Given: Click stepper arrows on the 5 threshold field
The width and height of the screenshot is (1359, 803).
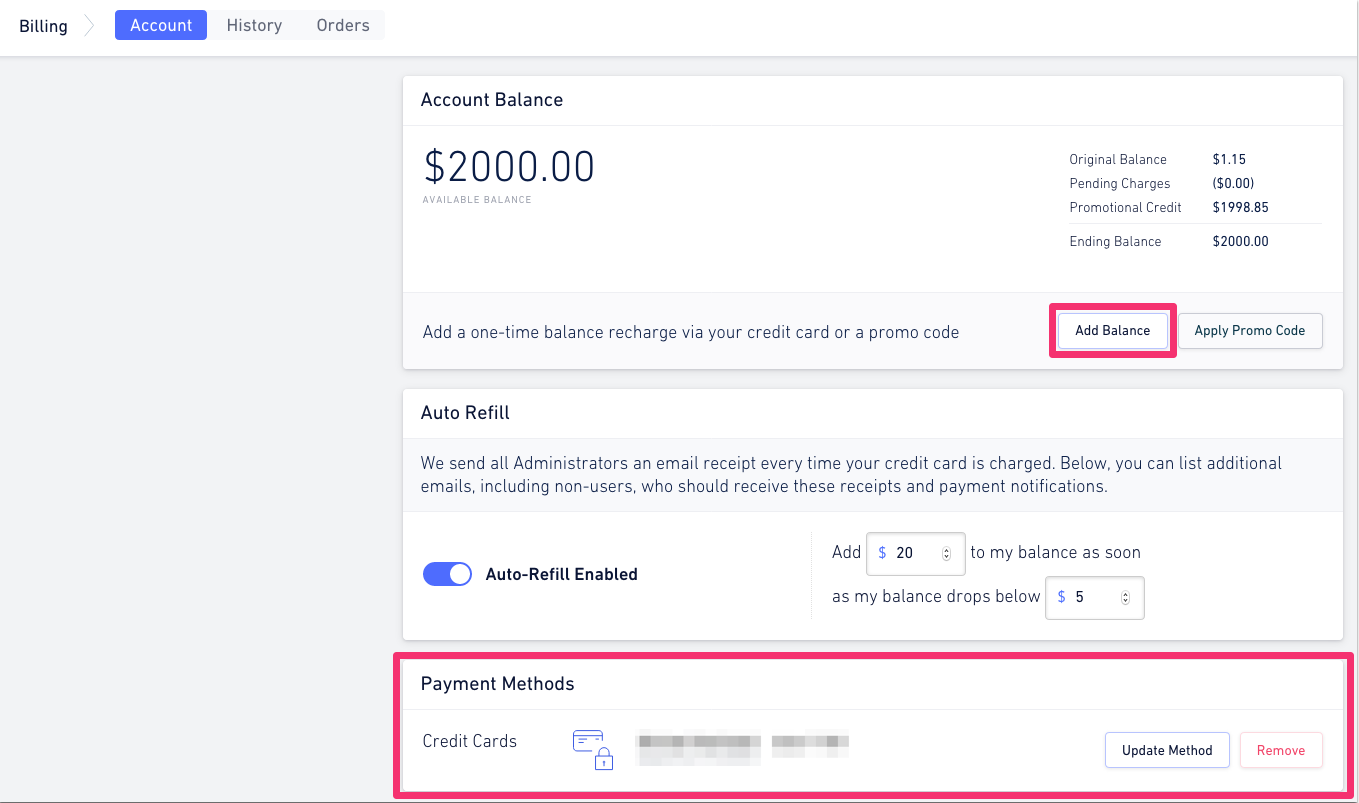Looking at the screenshot, I should pos(1125,598).
